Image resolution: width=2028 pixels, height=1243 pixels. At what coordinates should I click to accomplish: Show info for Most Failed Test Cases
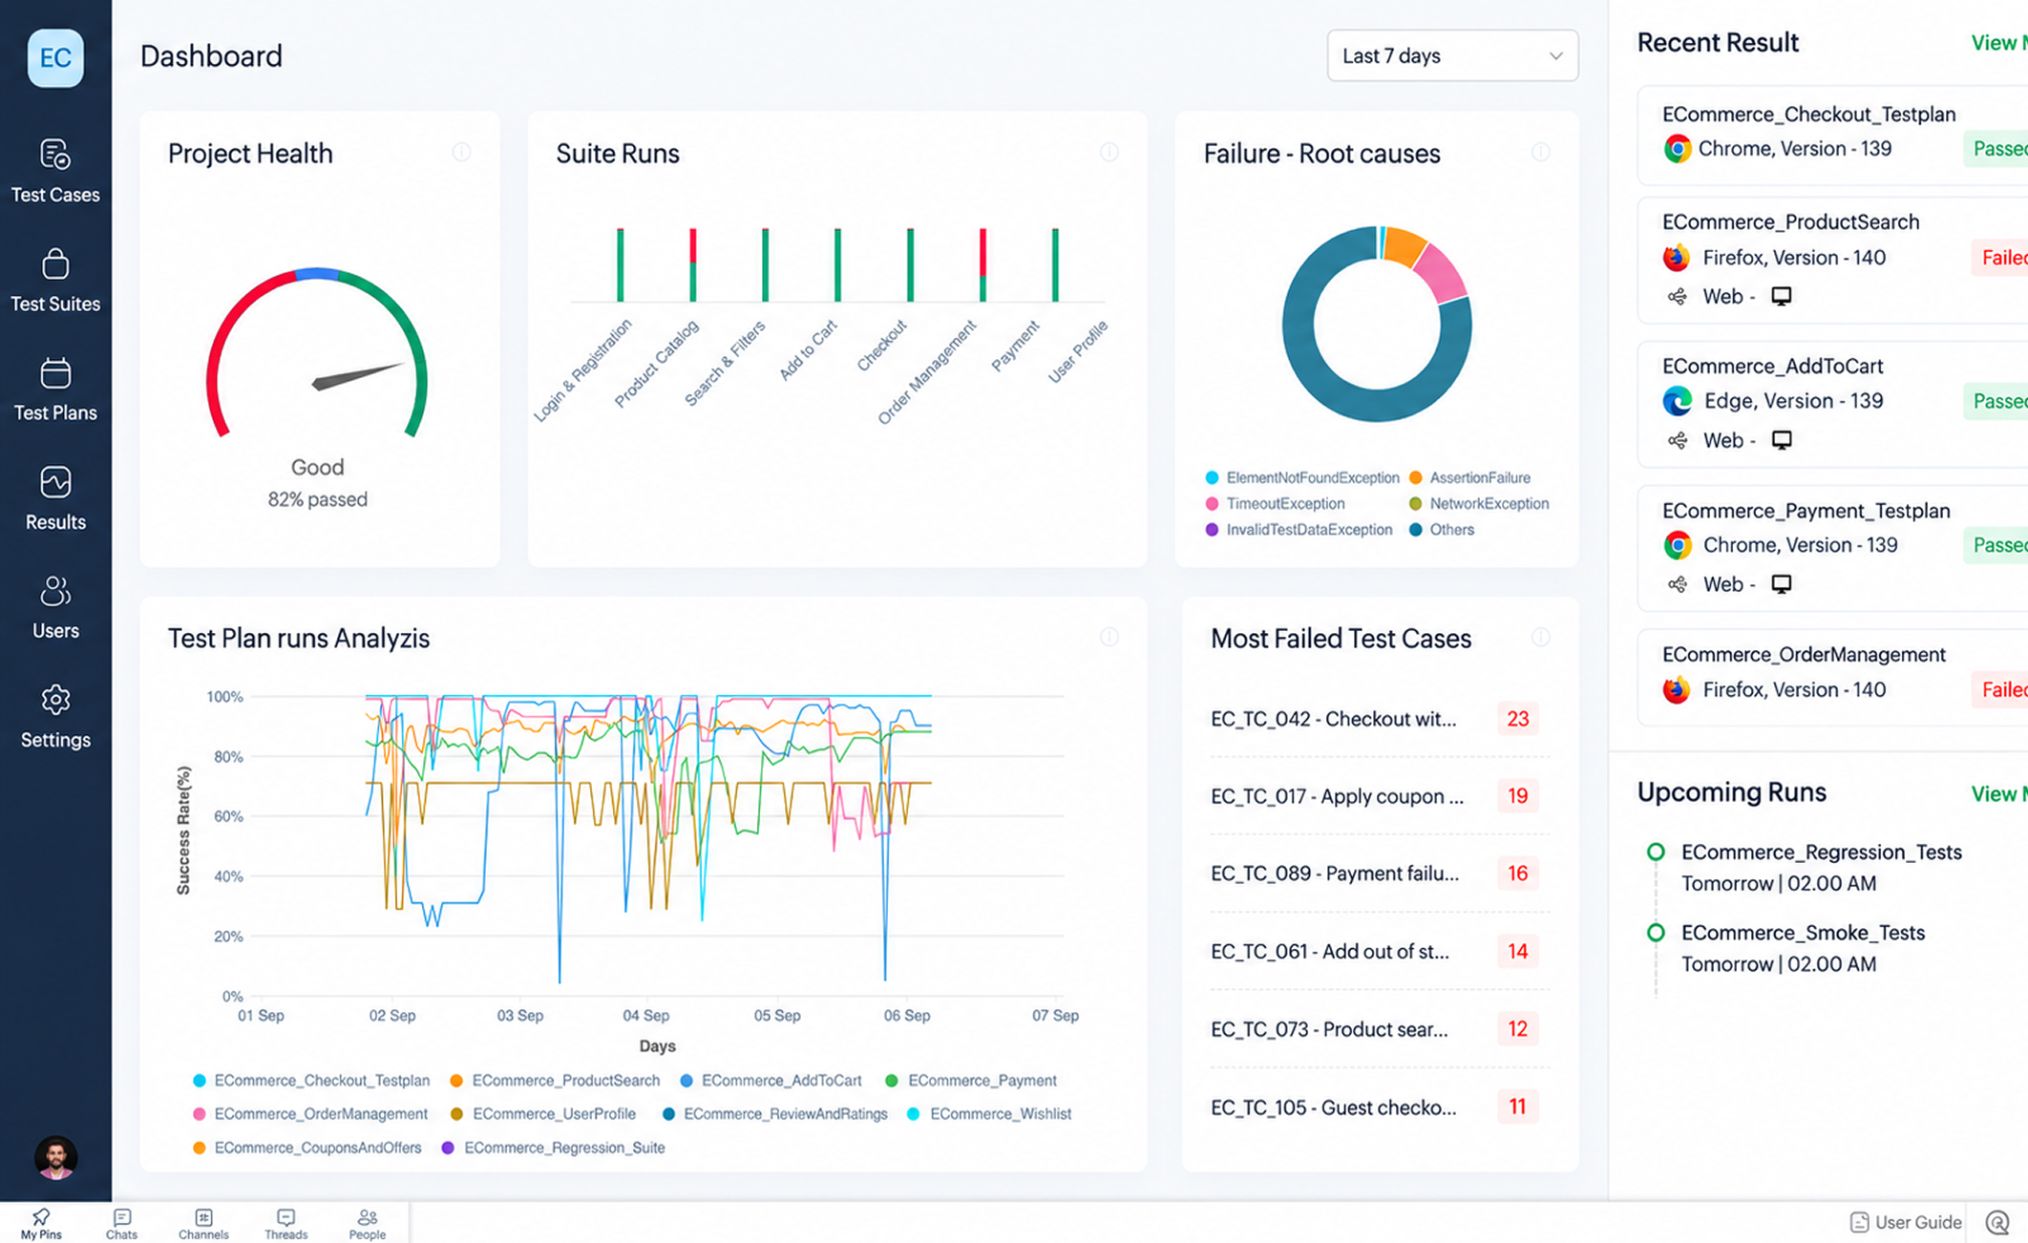point(1540,637)
